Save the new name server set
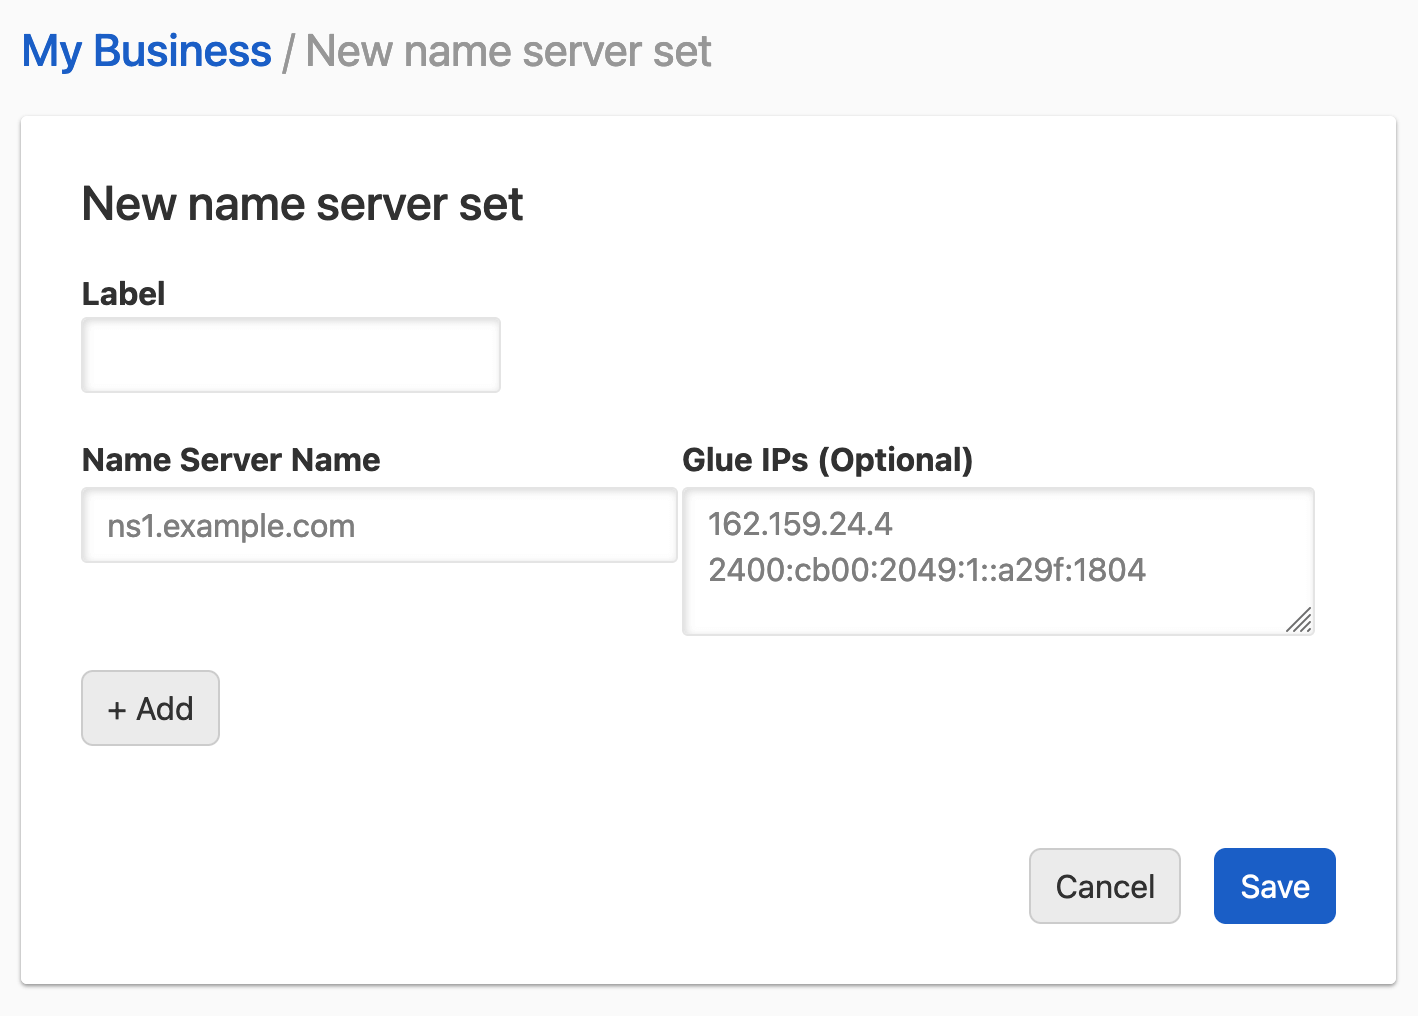The width and height of the screenshot is (1418, 1016). click(1274, 886)
